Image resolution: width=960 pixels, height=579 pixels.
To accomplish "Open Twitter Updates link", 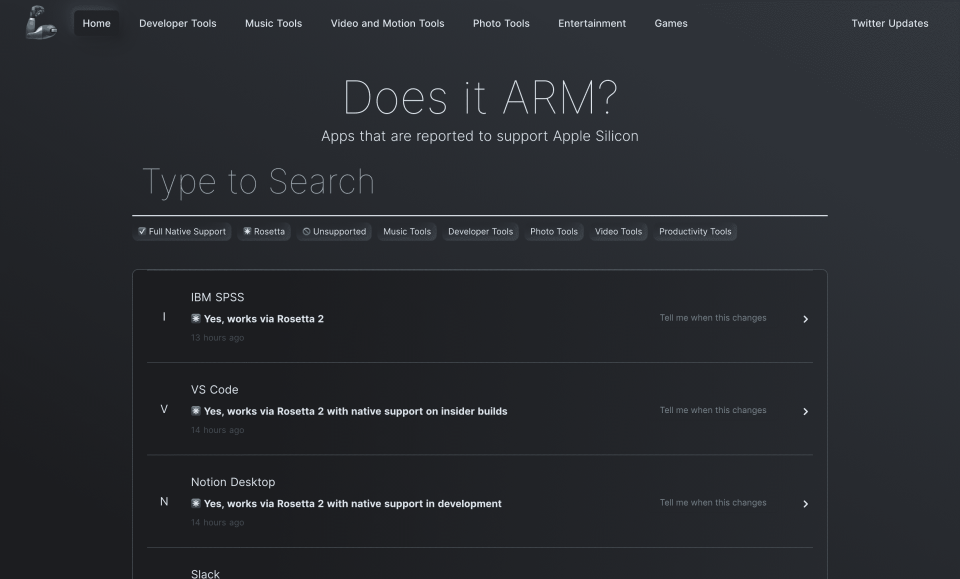I will 889,23.
